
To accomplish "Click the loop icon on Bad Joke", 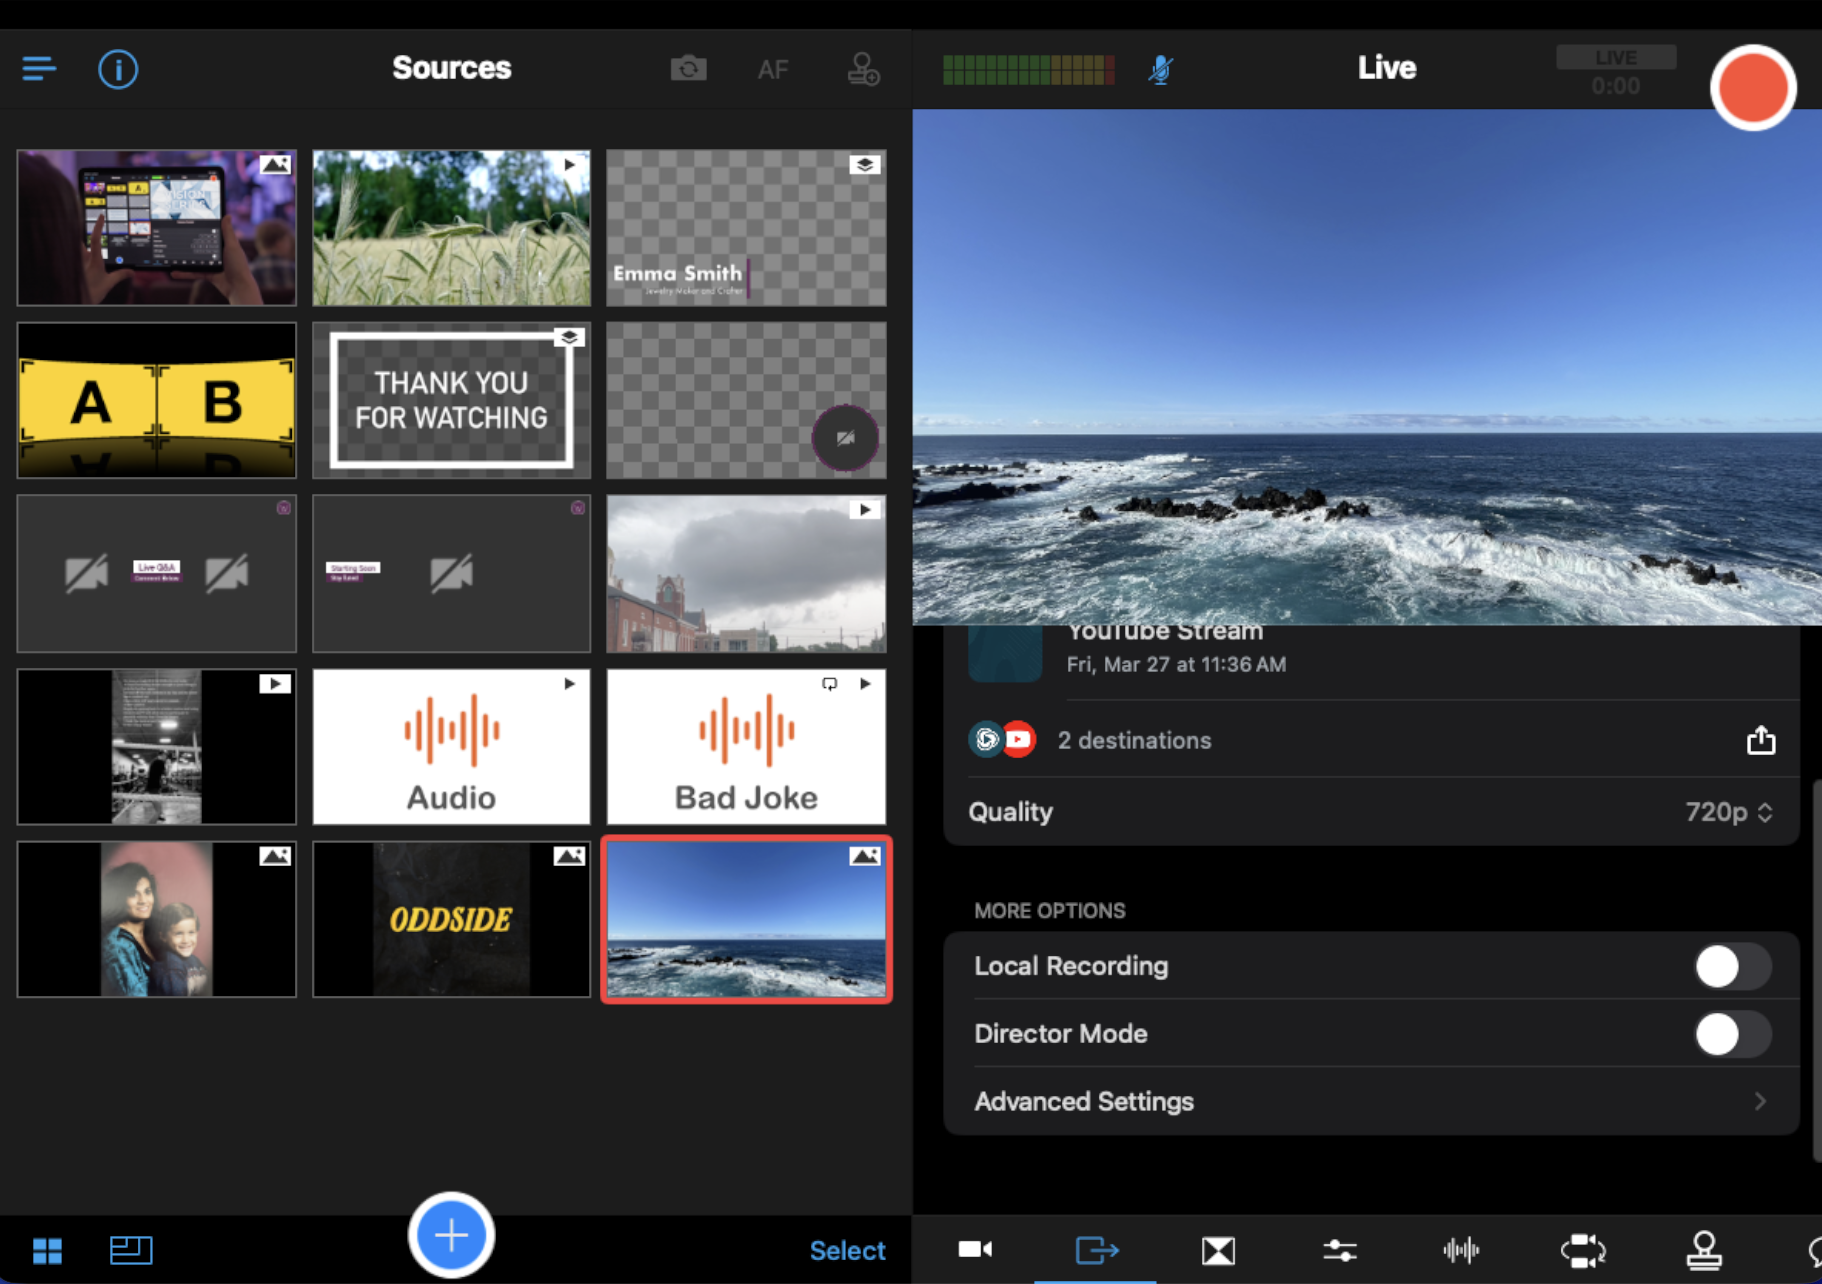I will click(x=830, y=684).
